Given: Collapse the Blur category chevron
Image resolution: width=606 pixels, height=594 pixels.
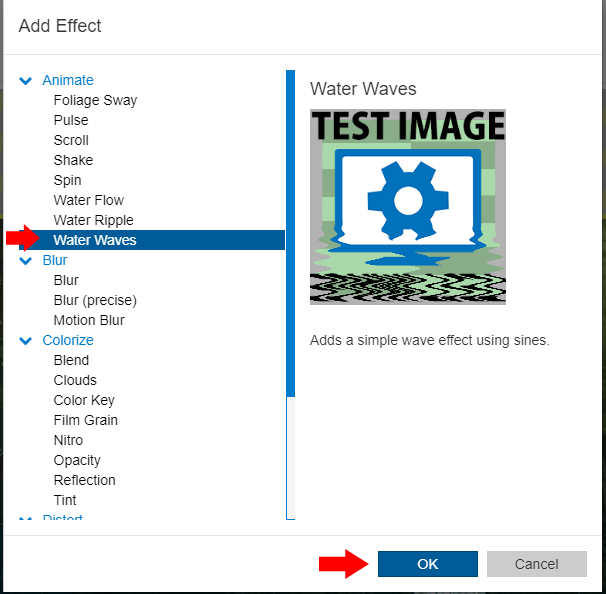Looking at the screenshot, I should click(x=26, y=260).
